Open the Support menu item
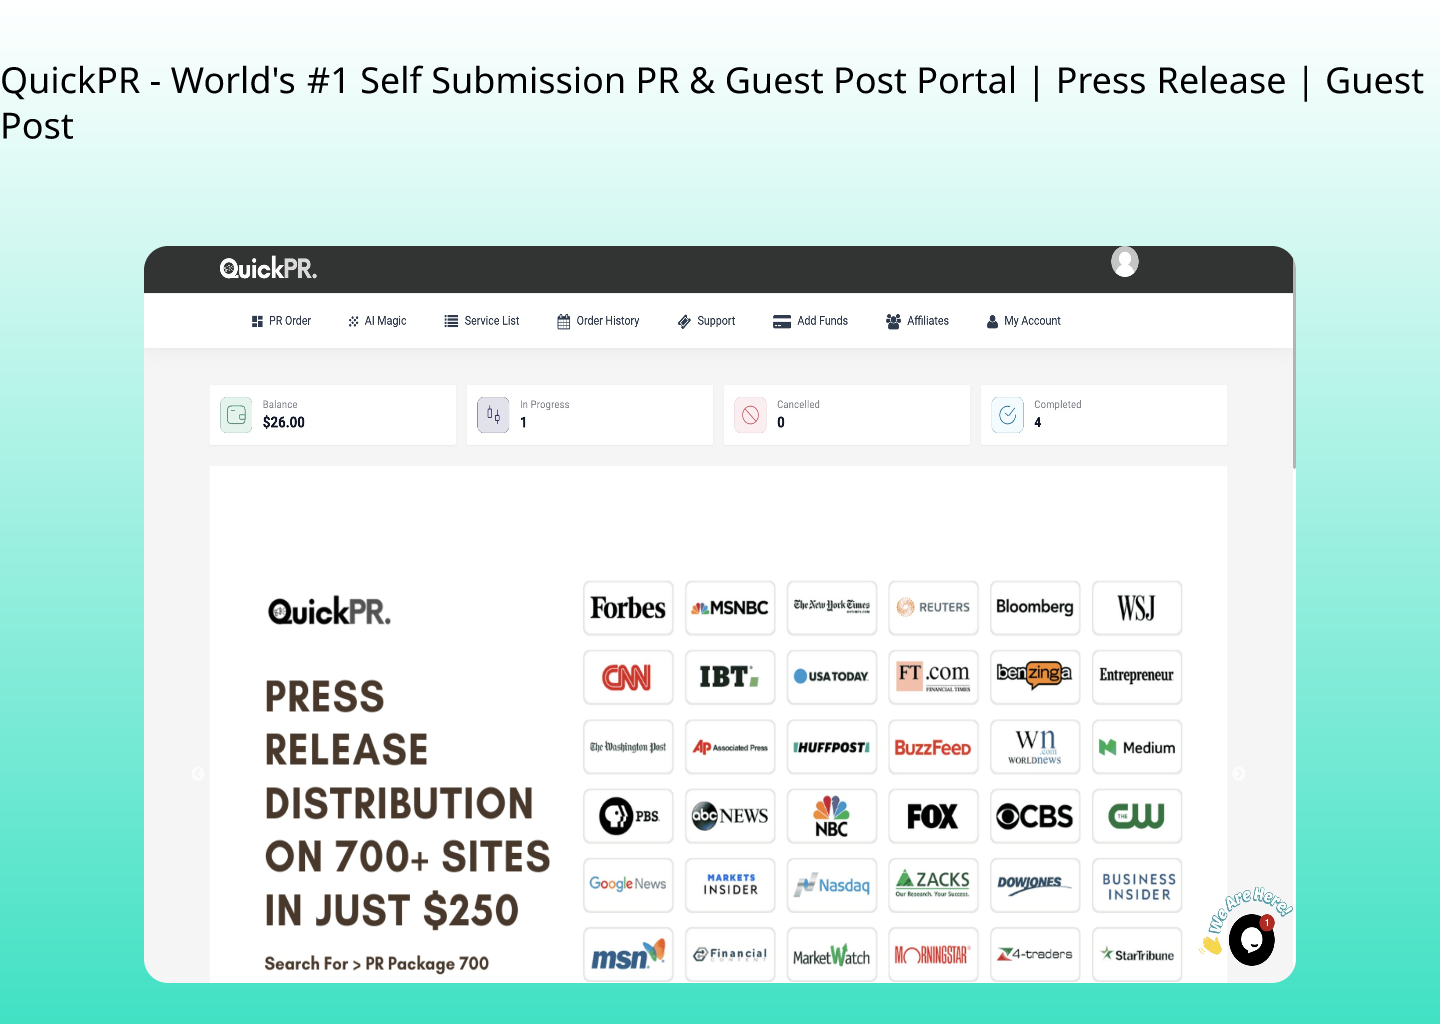The height and width of the screenshot is (1024, 1440). point(706,321)
